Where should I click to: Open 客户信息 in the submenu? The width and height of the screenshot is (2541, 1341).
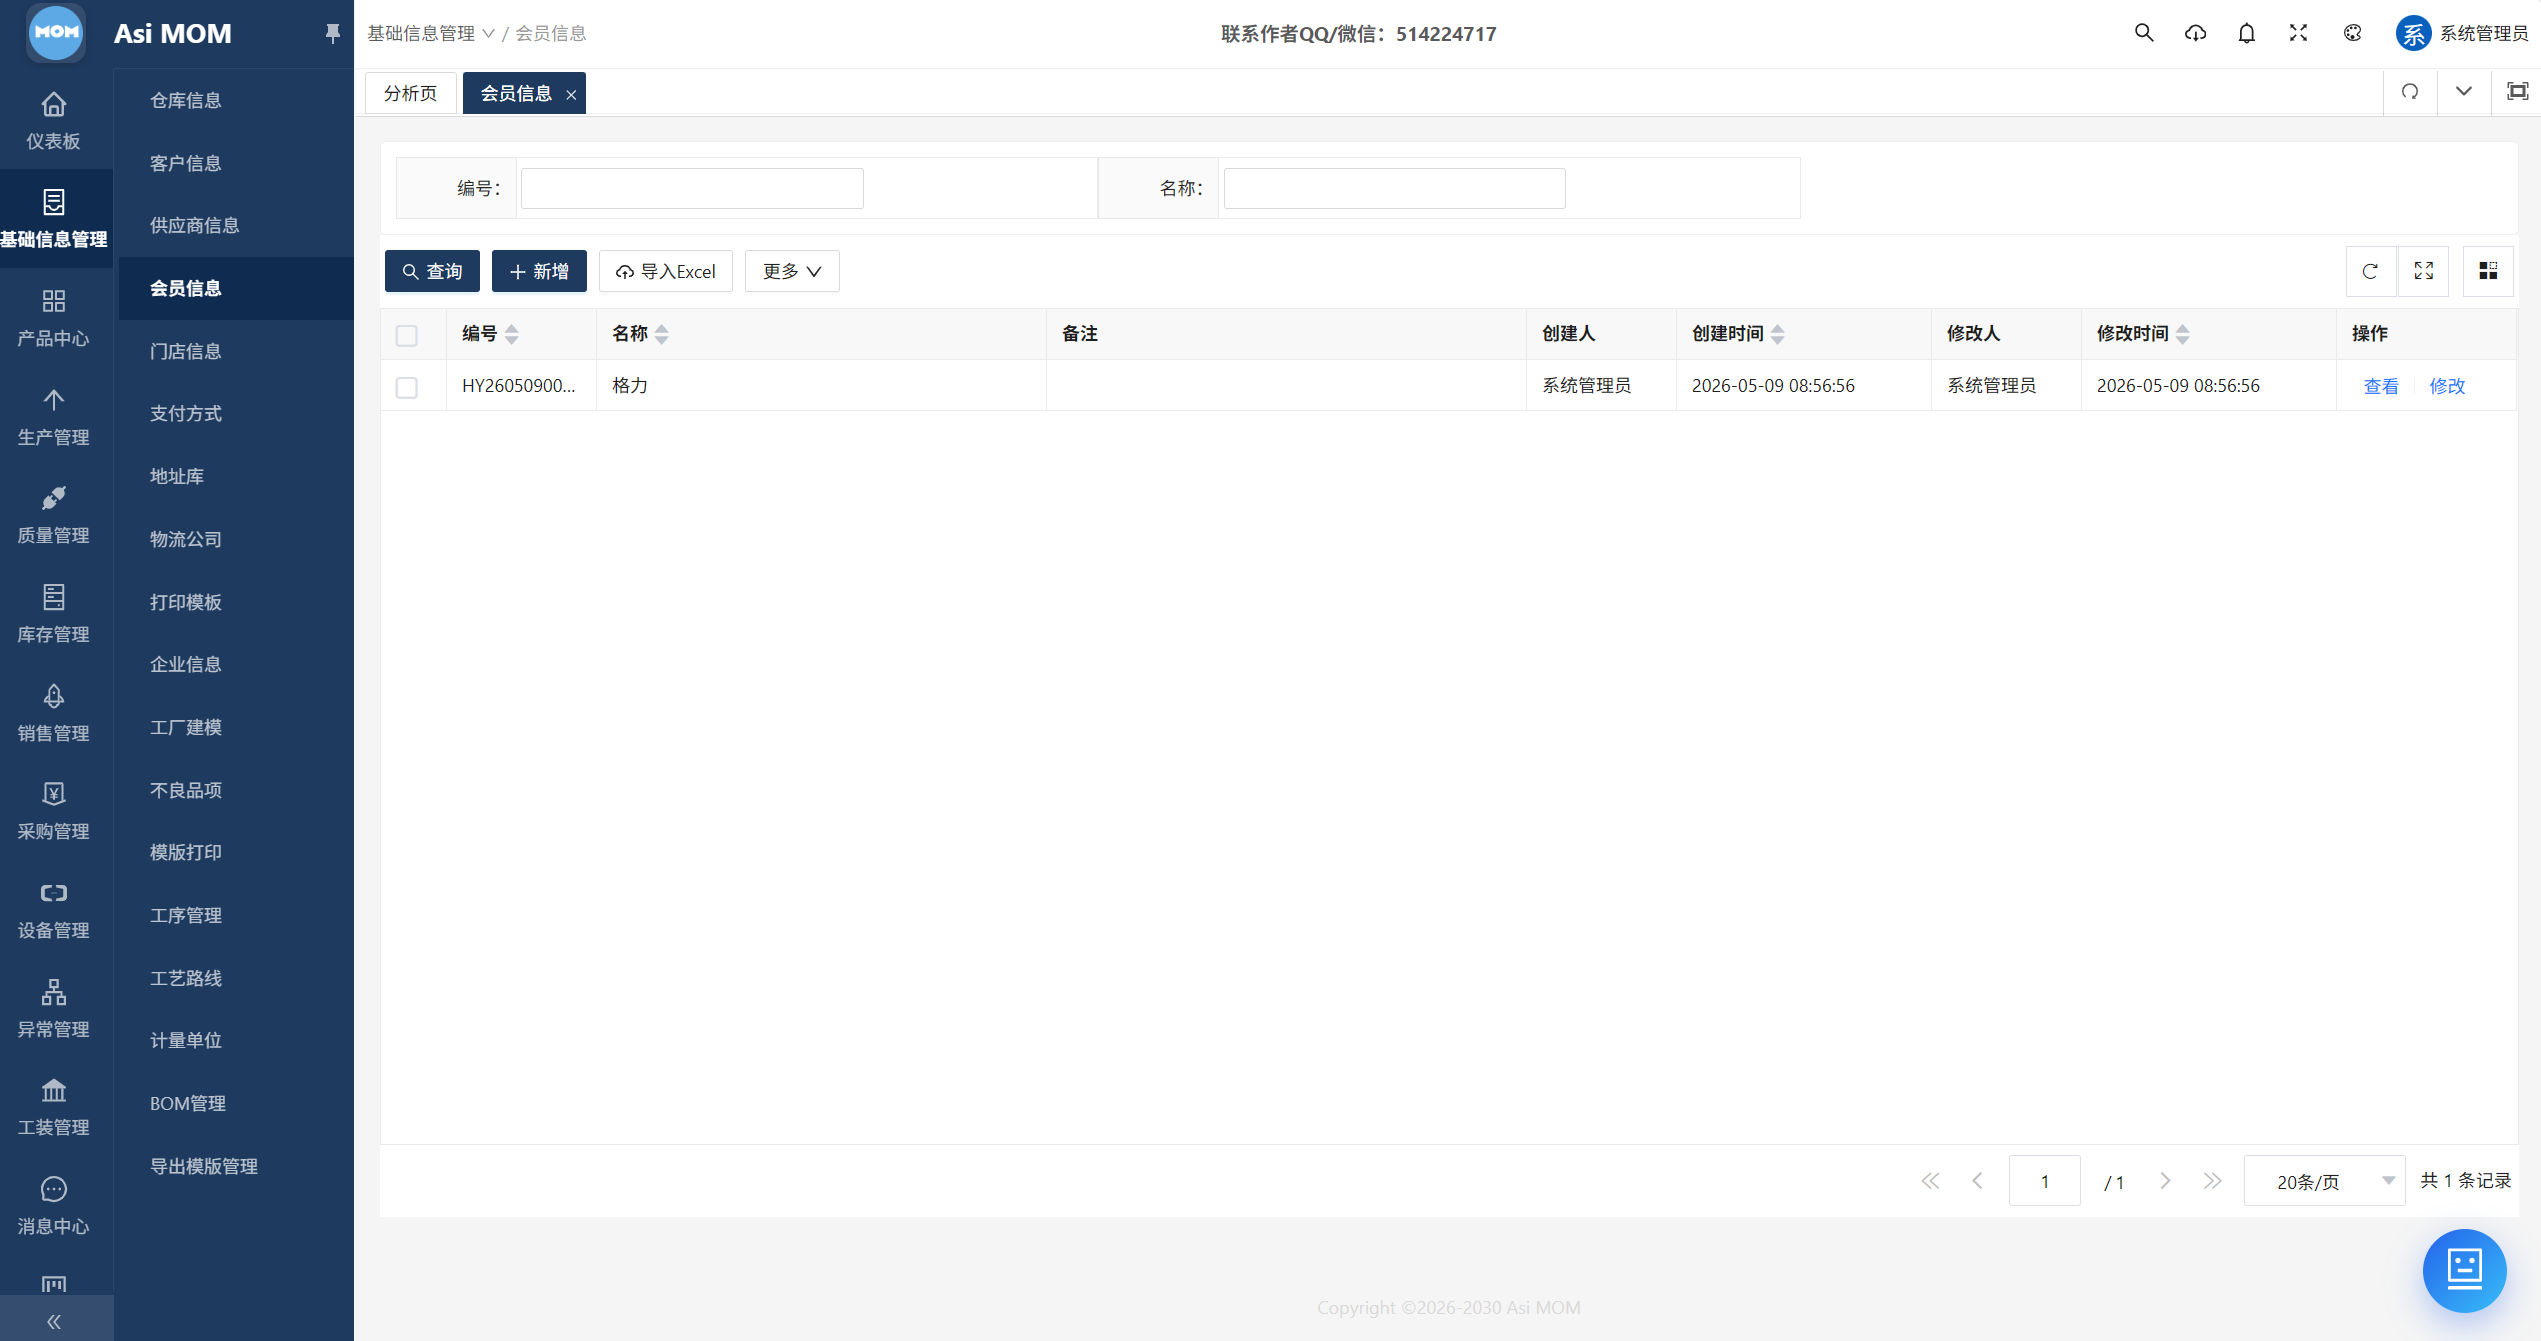click(186, 163)
